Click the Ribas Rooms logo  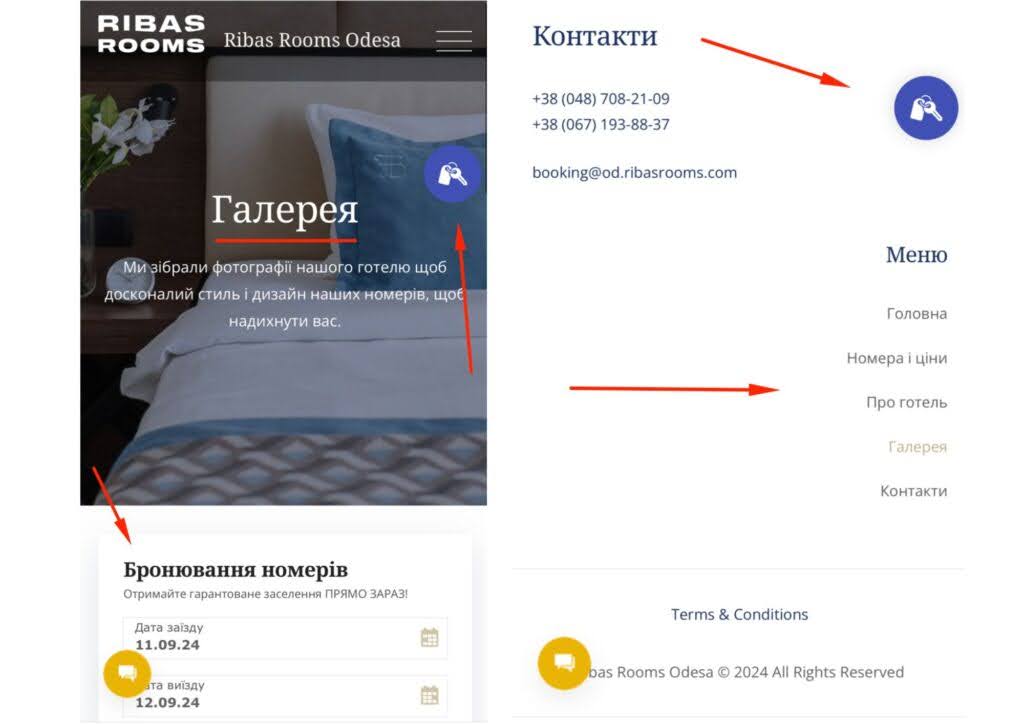(151, 34)
